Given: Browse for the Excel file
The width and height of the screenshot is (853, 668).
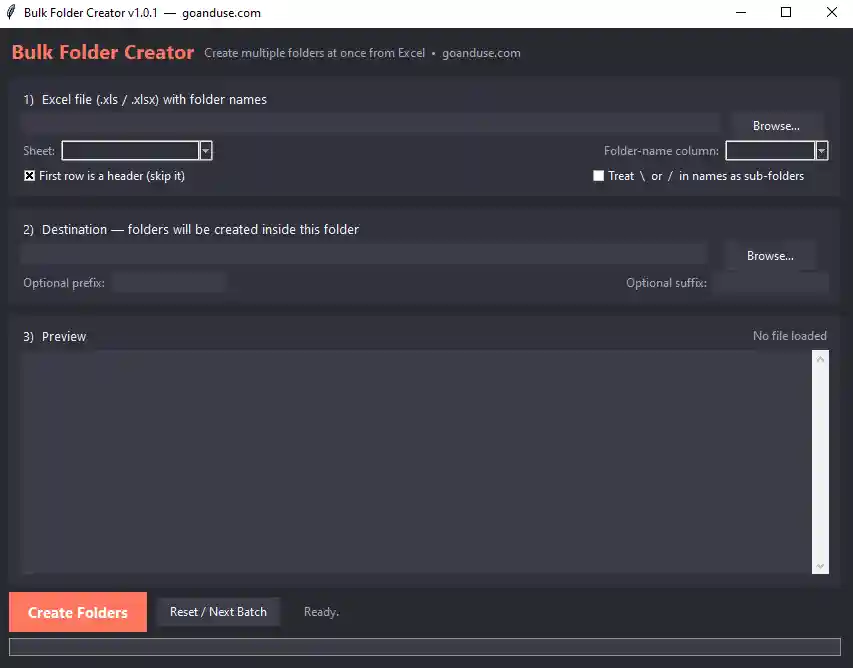Looking at the screenshot, I should [x=776, y=126].
